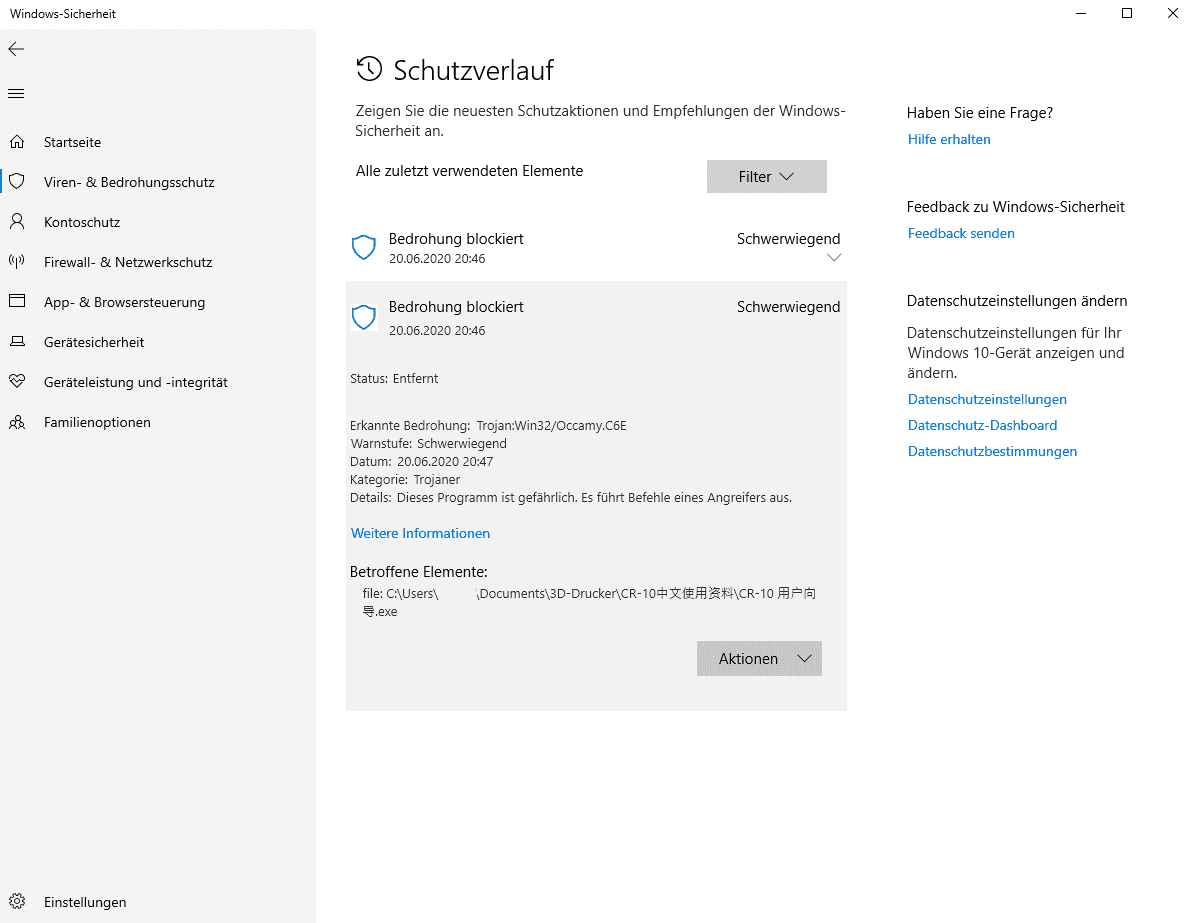Screen dimensions: 1192x923
Task: Click the shield icon for Viren- & Bedrohungsschutz
Action: point(17,181)
